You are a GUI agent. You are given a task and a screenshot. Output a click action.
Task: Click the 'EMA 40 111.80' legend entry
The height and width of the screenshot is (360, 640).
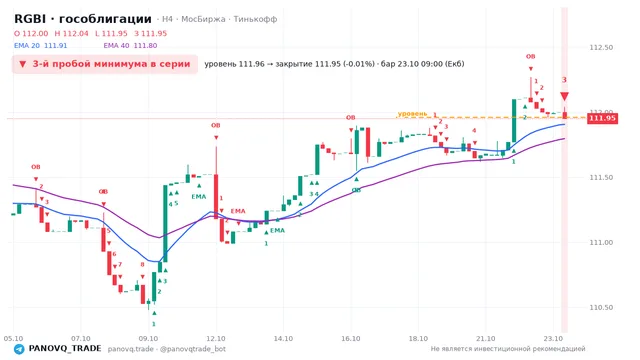(130, 45)
